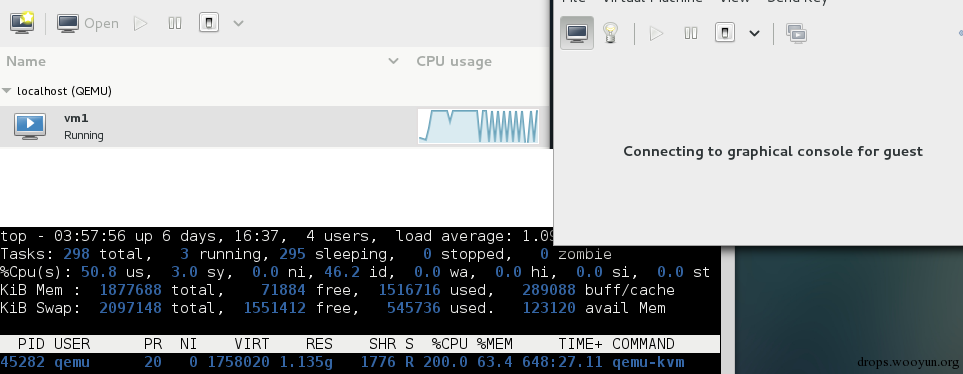963x374 pixels.
Task: Create a new virtual machine icon
Action: point(22,23)
